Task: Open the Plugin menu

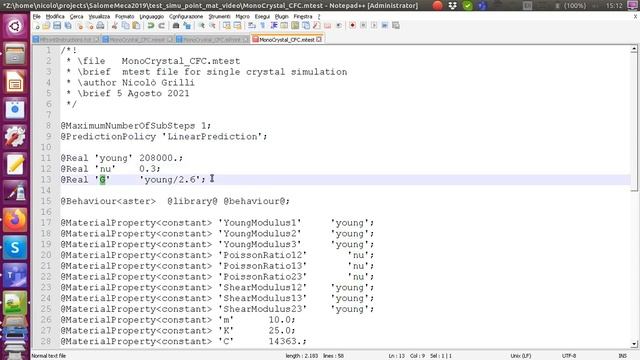Action: point(281,16)
